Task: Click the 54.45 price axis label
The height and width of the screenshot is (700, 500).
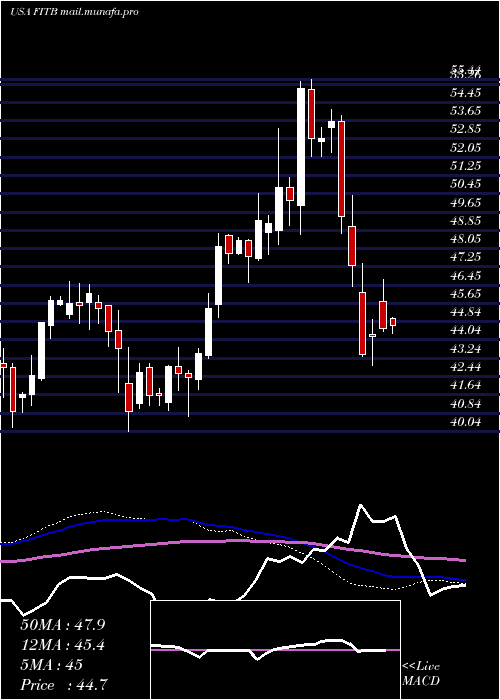Action: pos(465,93)
